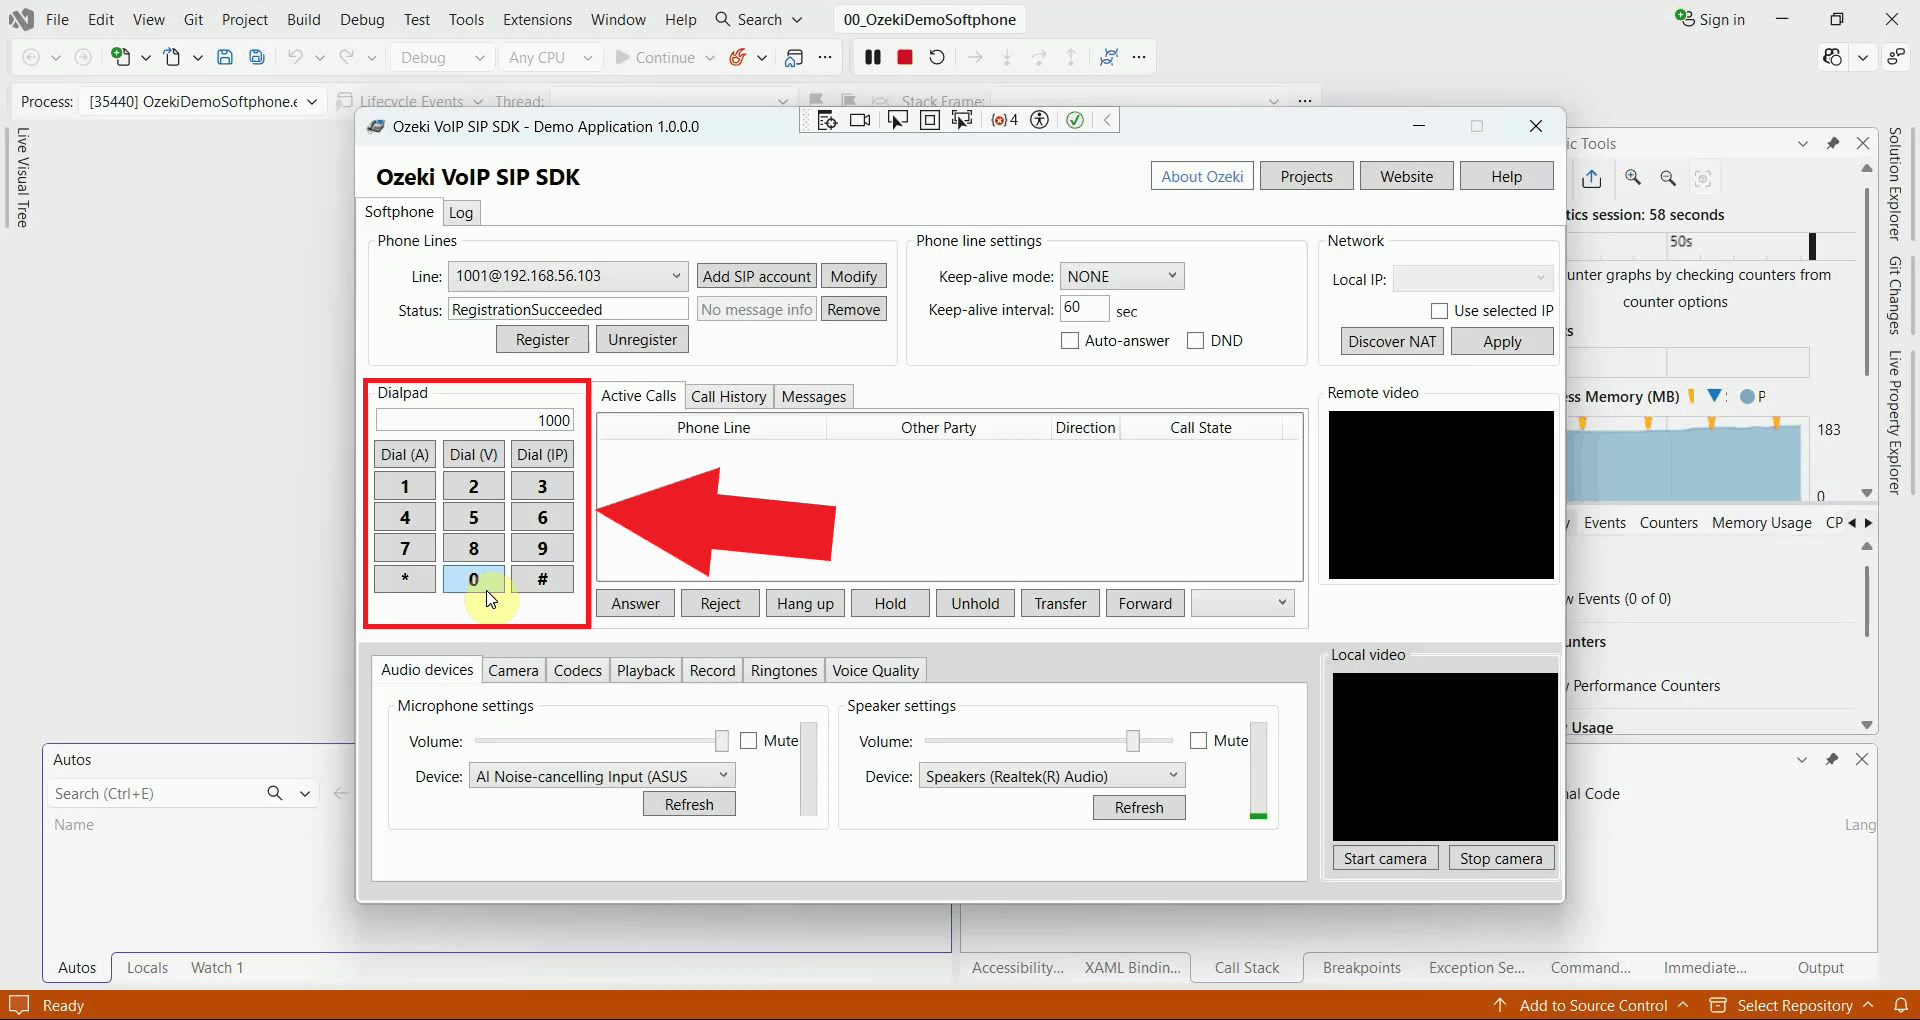Mute the microphone checkbox
1920x1020 pixels.
point(748,741)
